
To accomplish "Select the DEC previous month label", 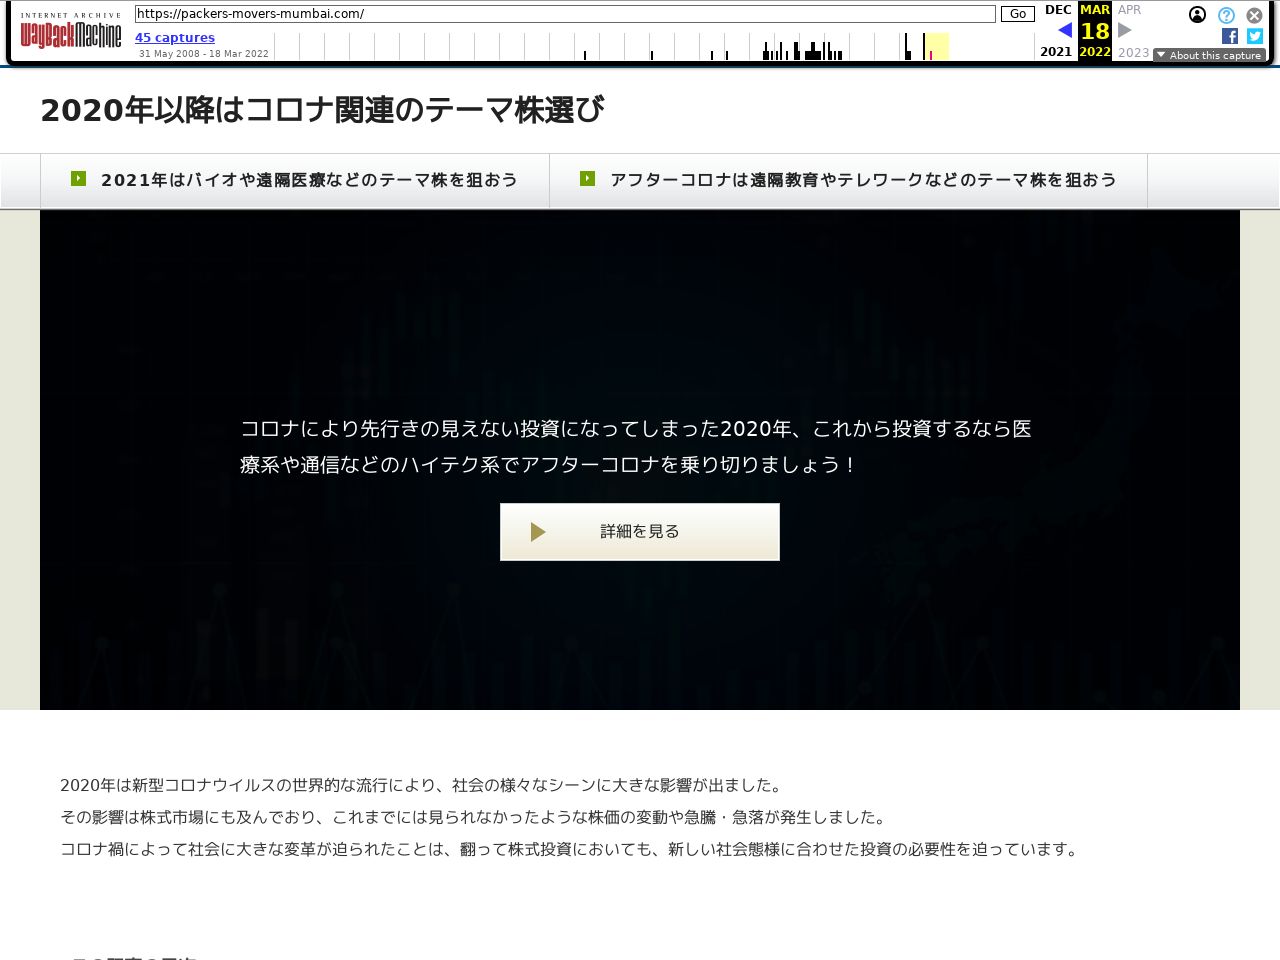I will [1057, 10].
